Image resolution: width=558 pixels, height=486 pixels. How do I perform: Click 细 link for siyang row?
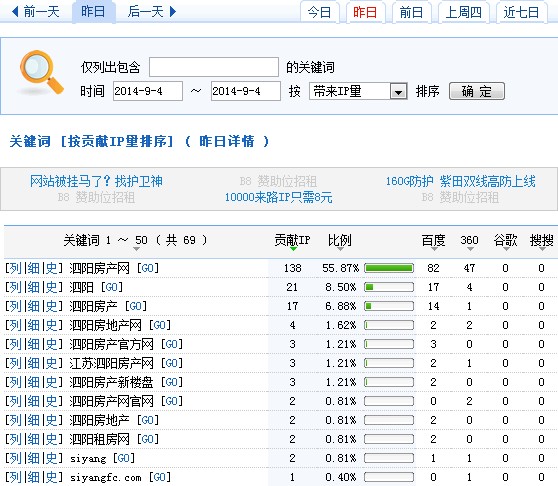33,458
